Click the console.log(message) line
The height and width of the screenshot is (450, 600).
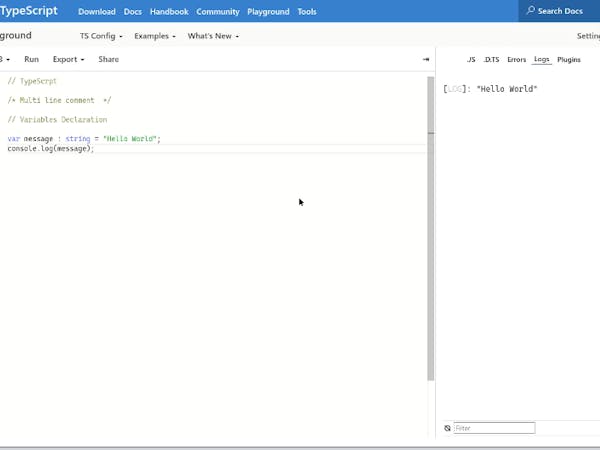(51, 148)
